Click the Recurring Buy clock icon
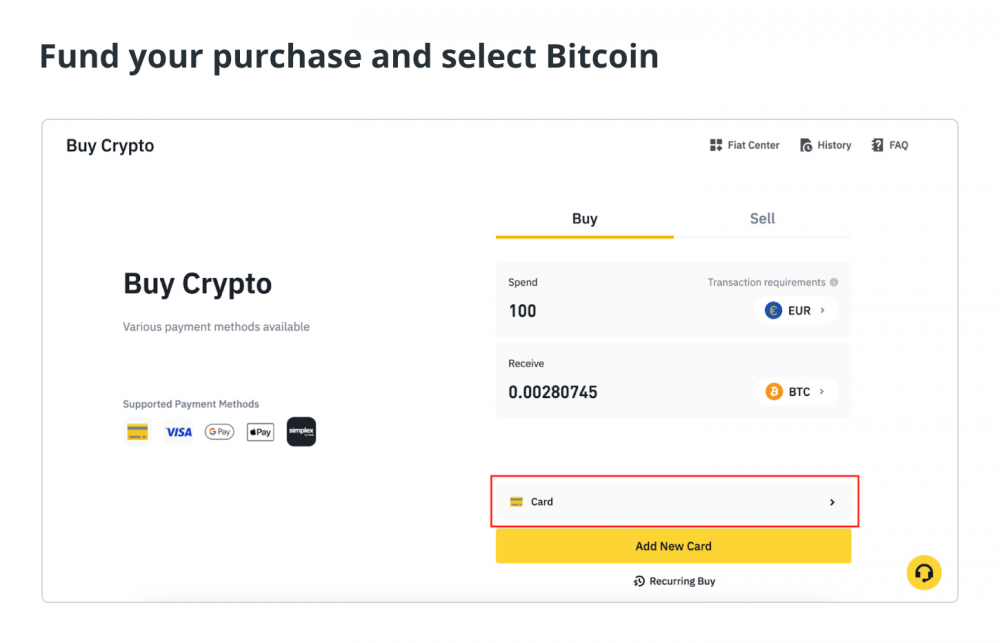 coord(639,581)
